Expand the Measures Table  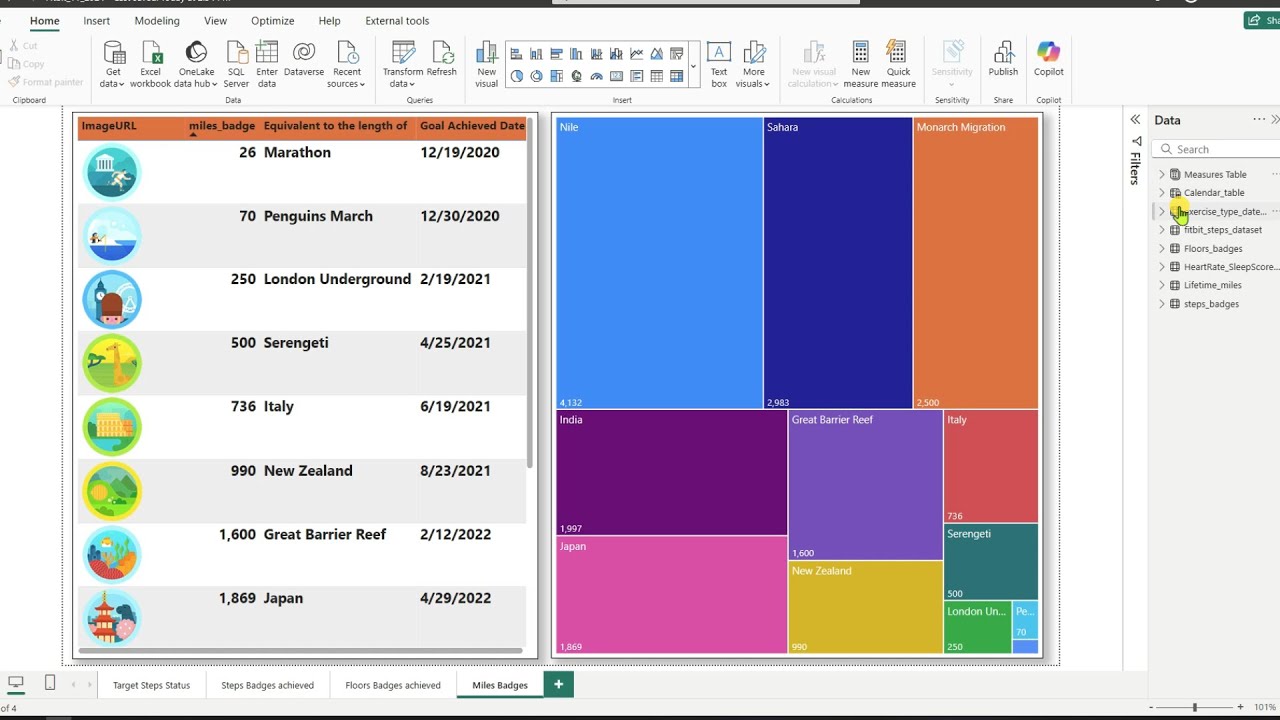1162,174
